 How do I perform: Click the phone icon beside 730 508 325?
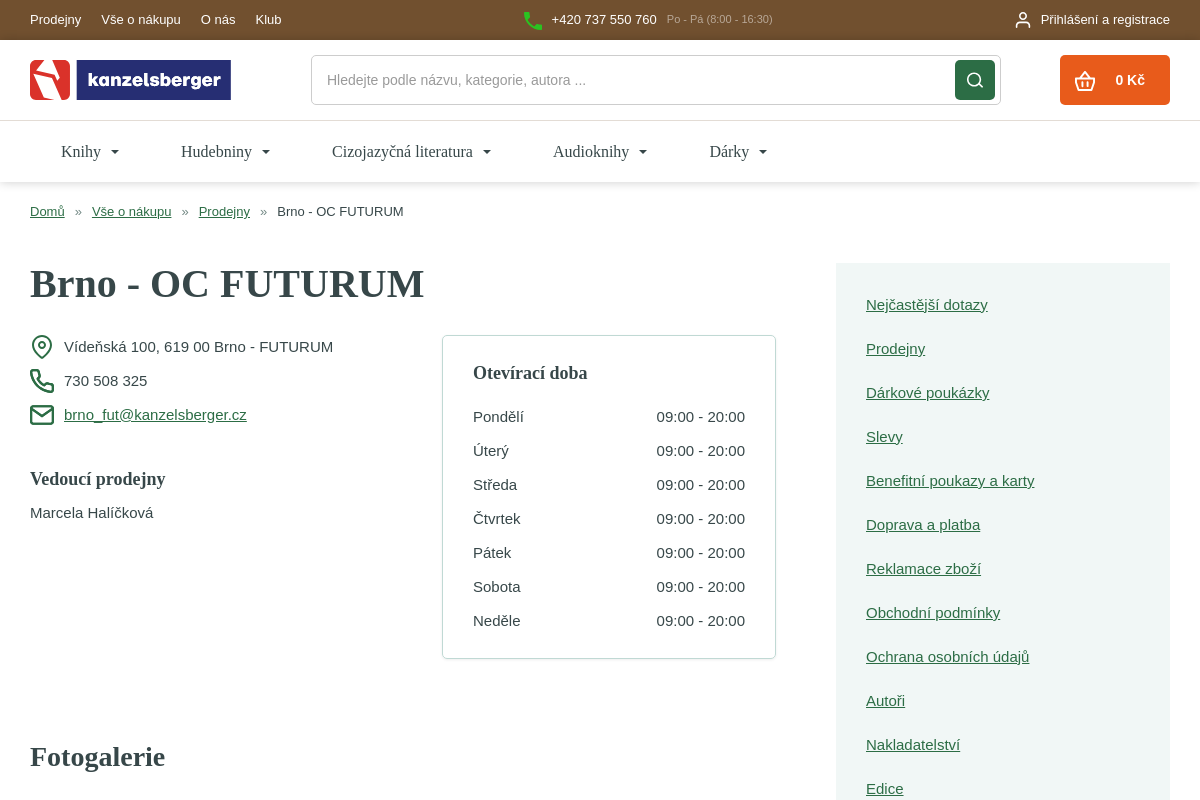(42, 381)
